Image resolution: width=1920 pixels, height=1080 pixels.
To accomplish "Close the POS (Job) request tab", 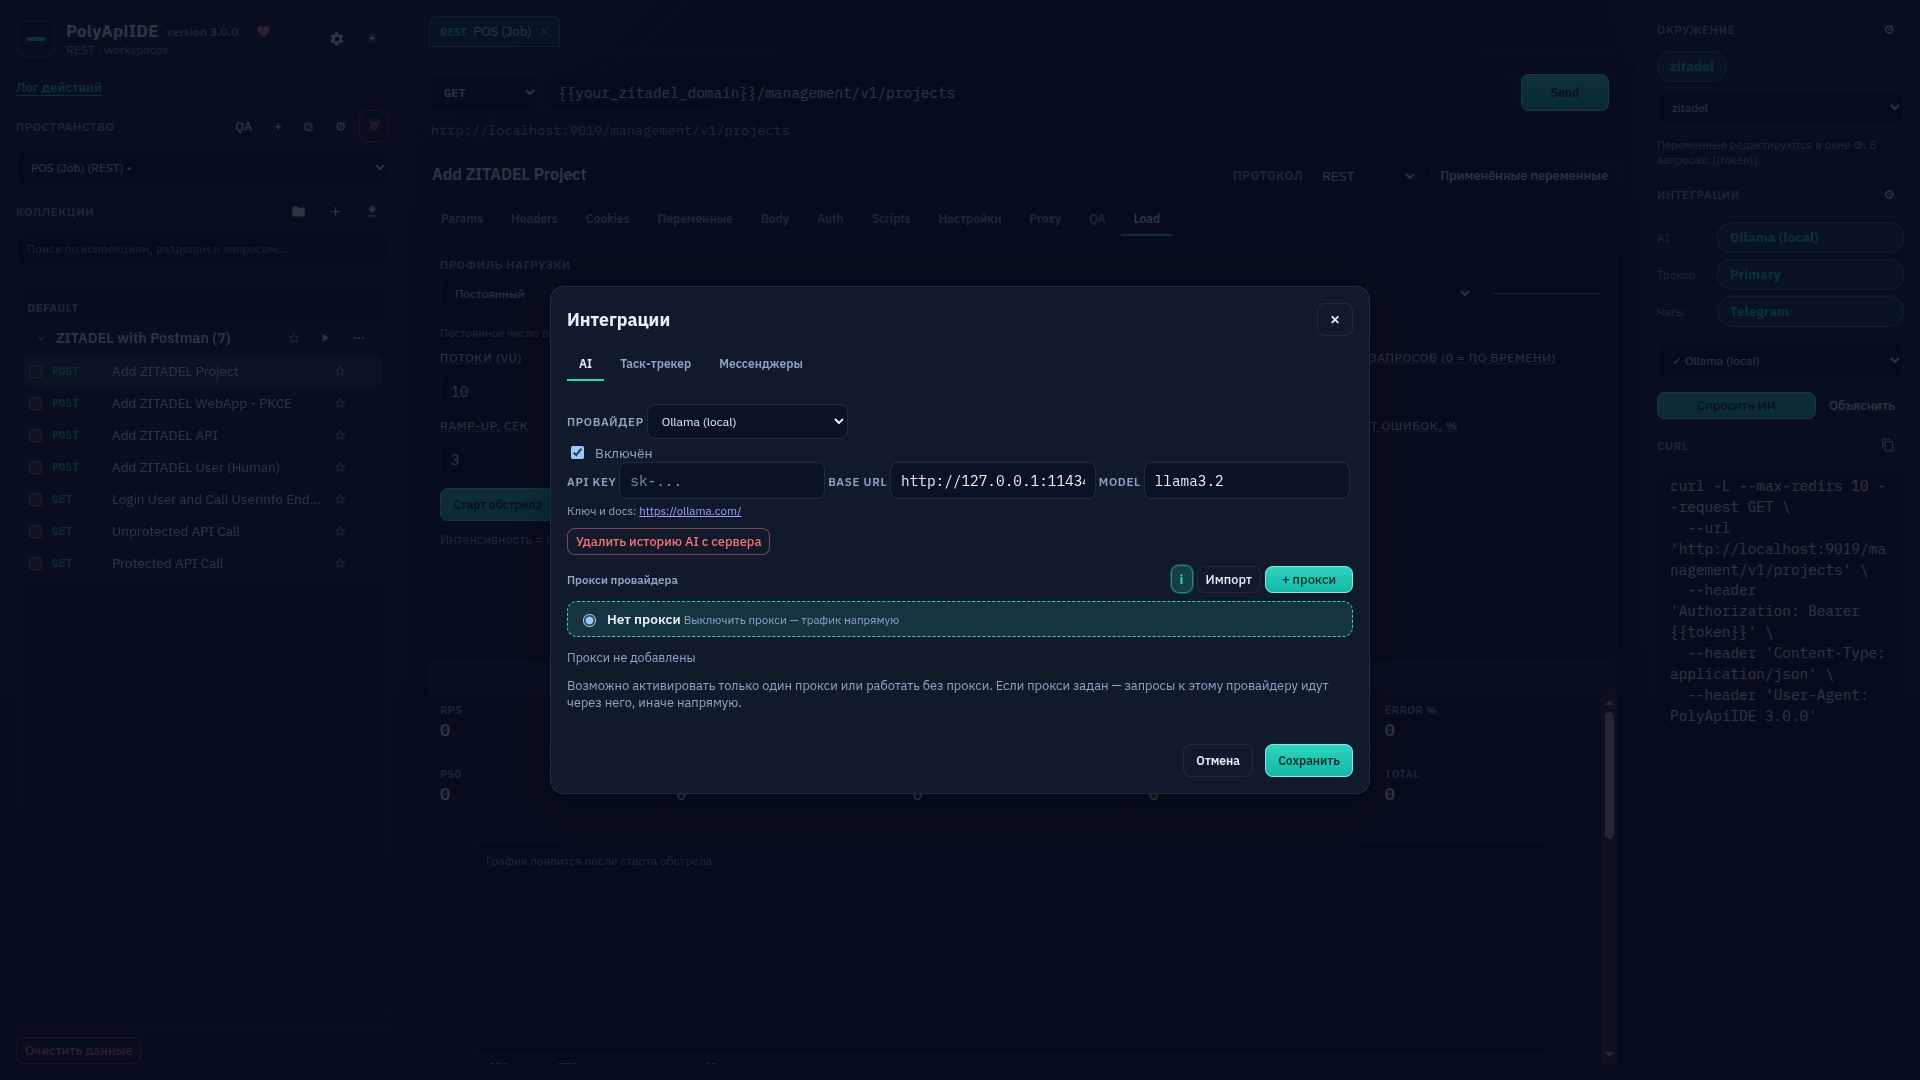I will (544, 32).
